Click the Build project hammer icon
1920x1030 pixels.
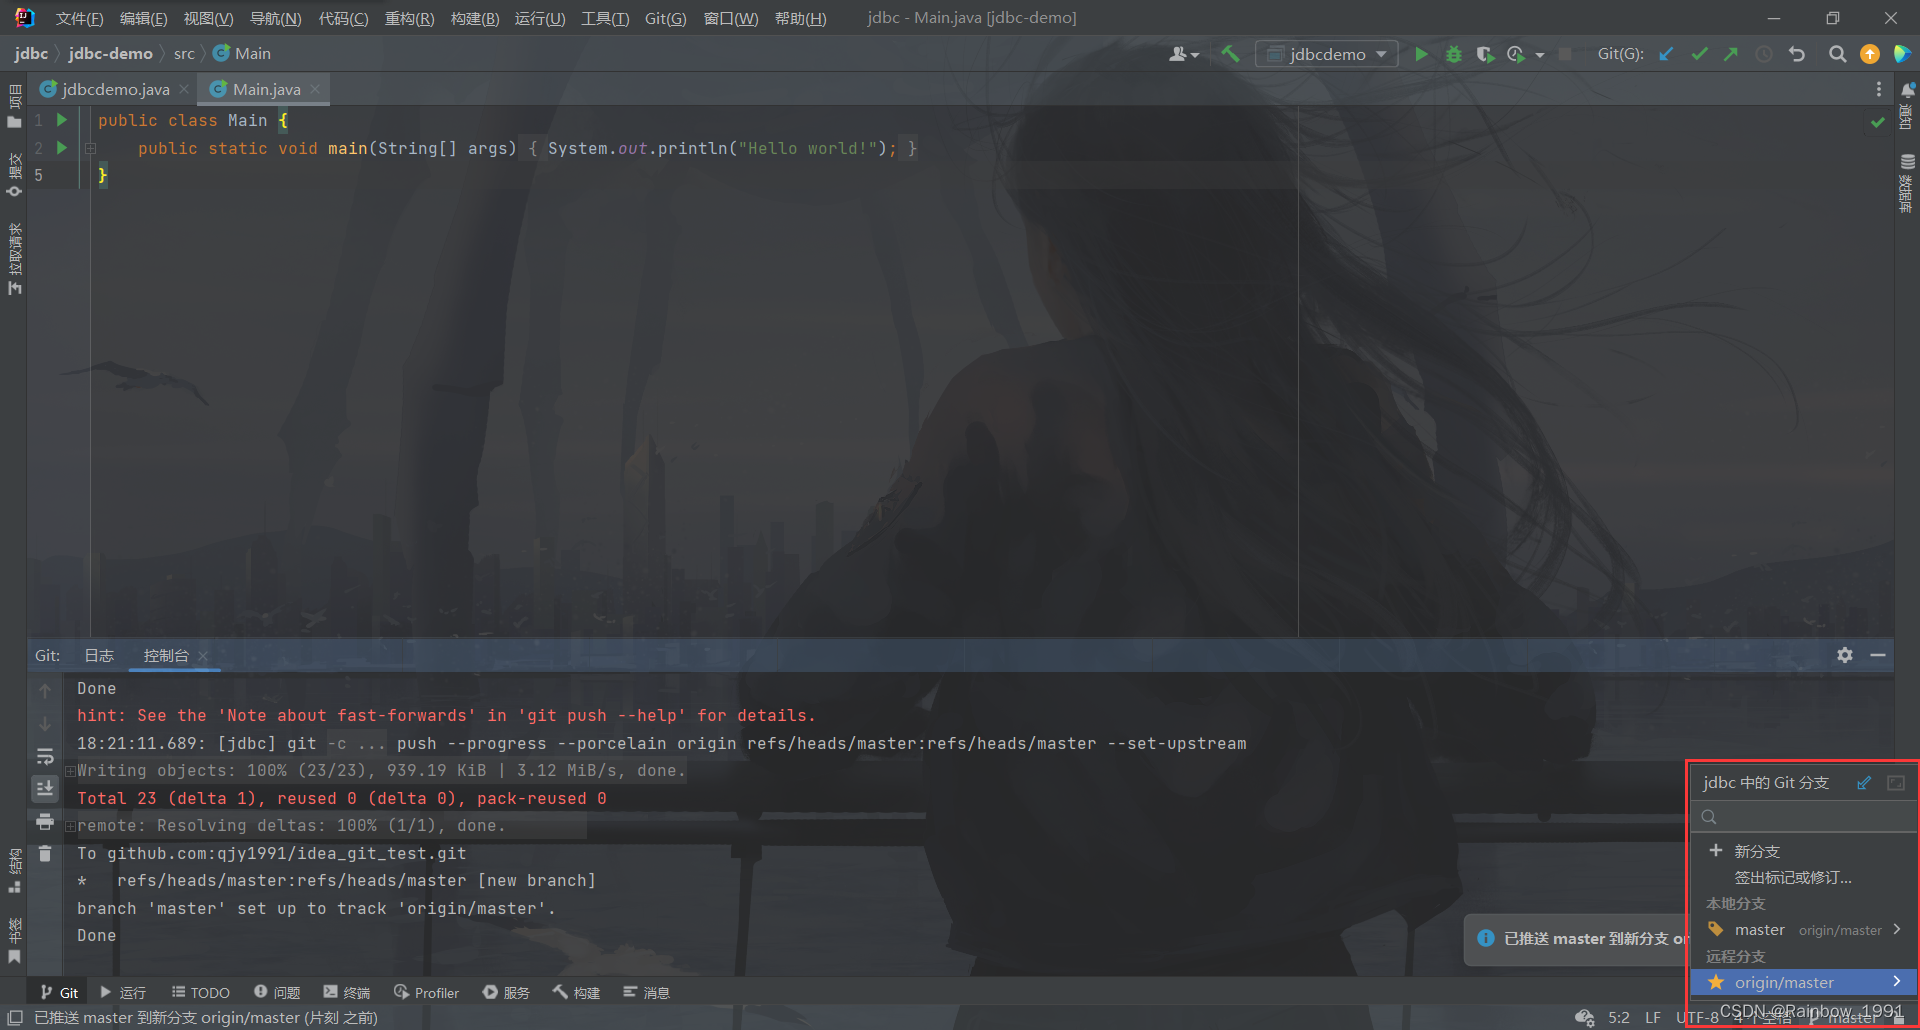(x=1230, y=54)
